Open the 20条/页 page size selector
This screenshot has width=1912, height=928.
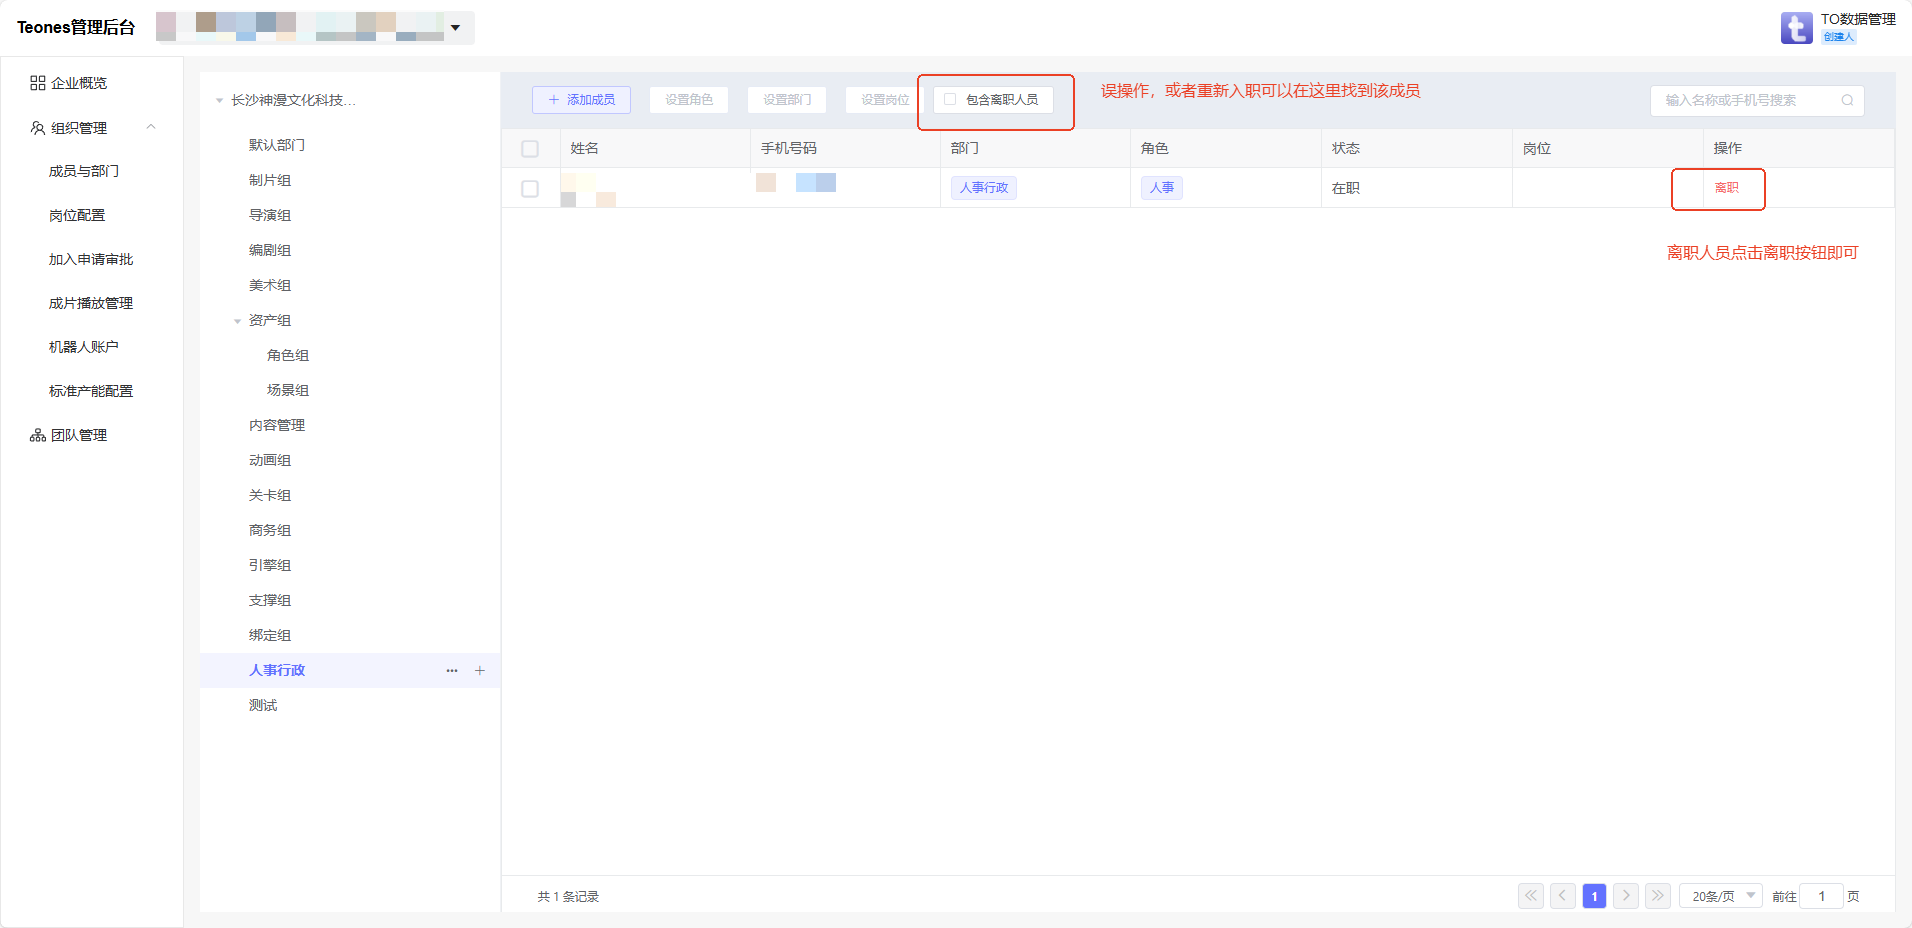click(x=1720, y=896)
